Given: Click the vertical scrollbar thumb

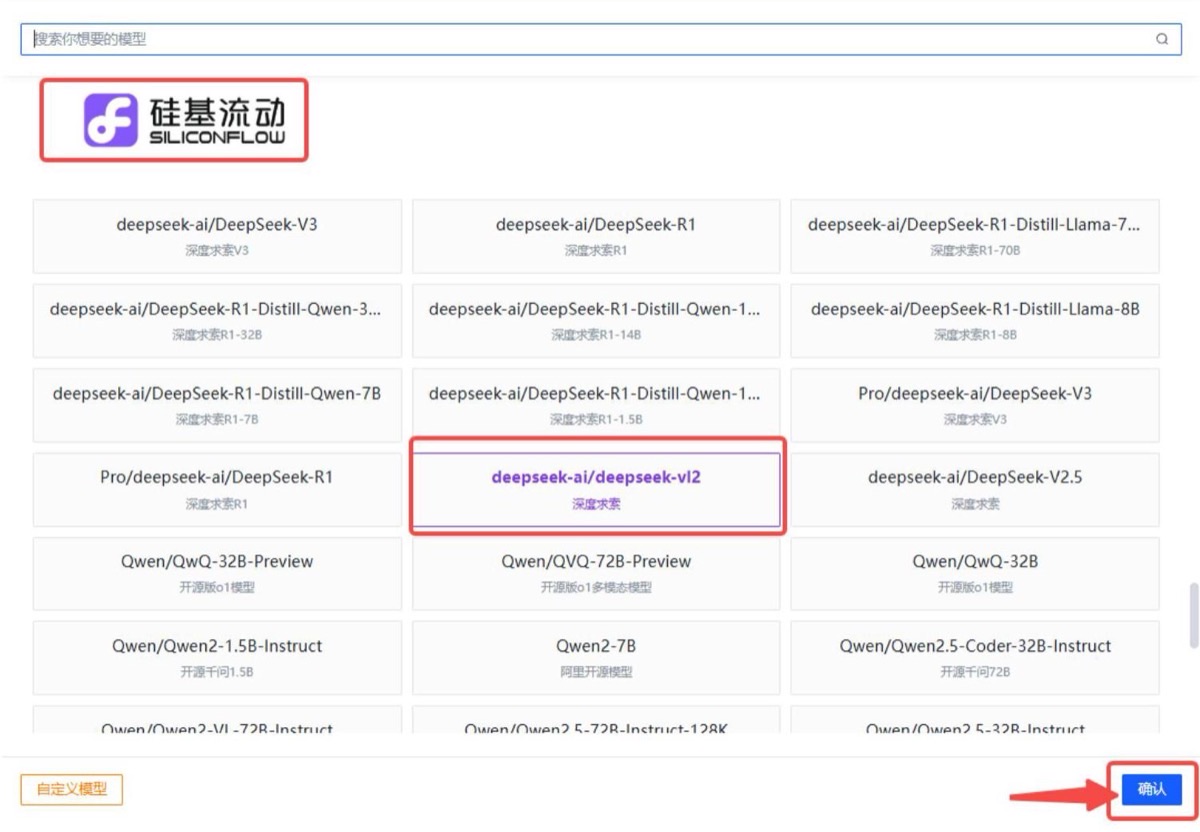Looking at the screenshot, I should click(1193, 615).
